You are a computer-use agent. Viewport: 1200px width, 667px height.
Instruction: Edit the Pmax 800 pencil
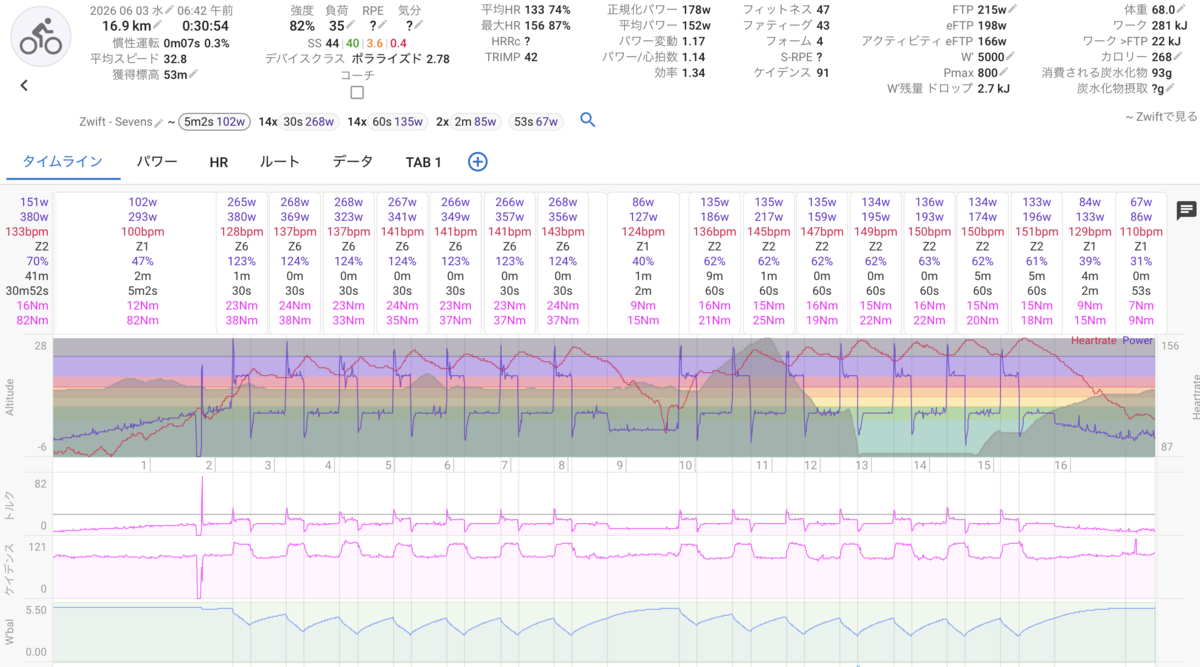[x=1004, y=73]
